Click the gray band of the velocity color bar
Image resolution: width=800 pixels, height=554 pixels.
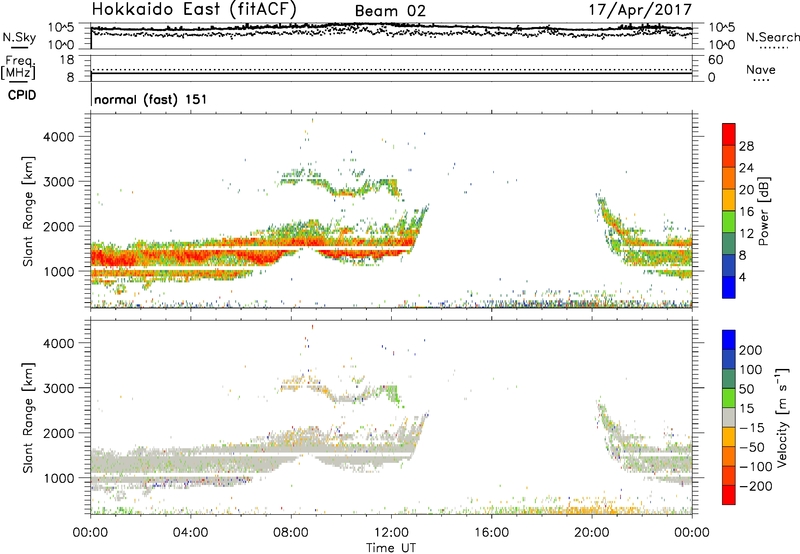pyautogui.click(x=729, y=417)
